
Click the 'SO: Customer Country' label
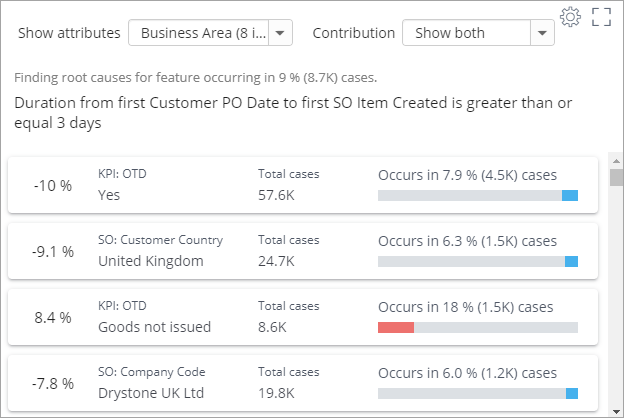pyautogui.click(x=160, y=240)
